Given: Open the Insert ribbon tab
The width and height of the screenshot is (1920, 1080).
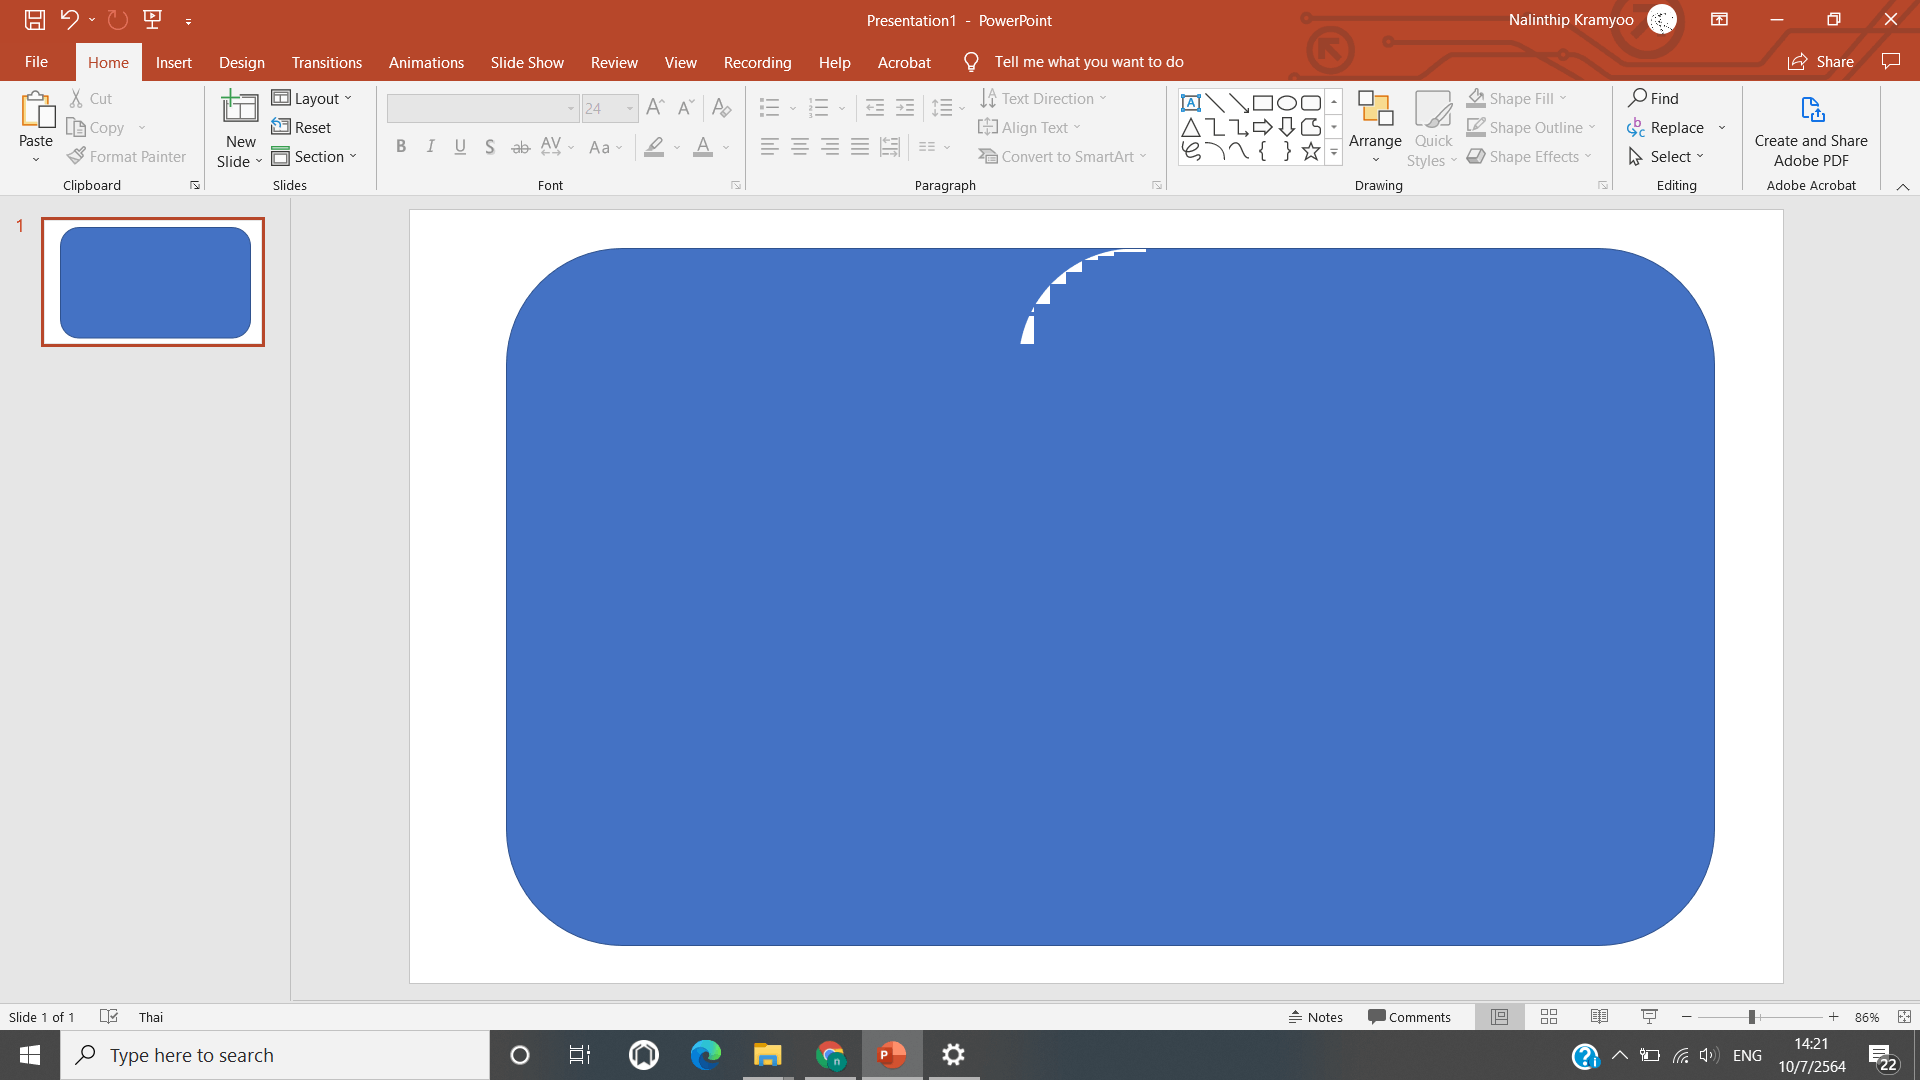Looking at the screenshot, I should tap(173, 62).
